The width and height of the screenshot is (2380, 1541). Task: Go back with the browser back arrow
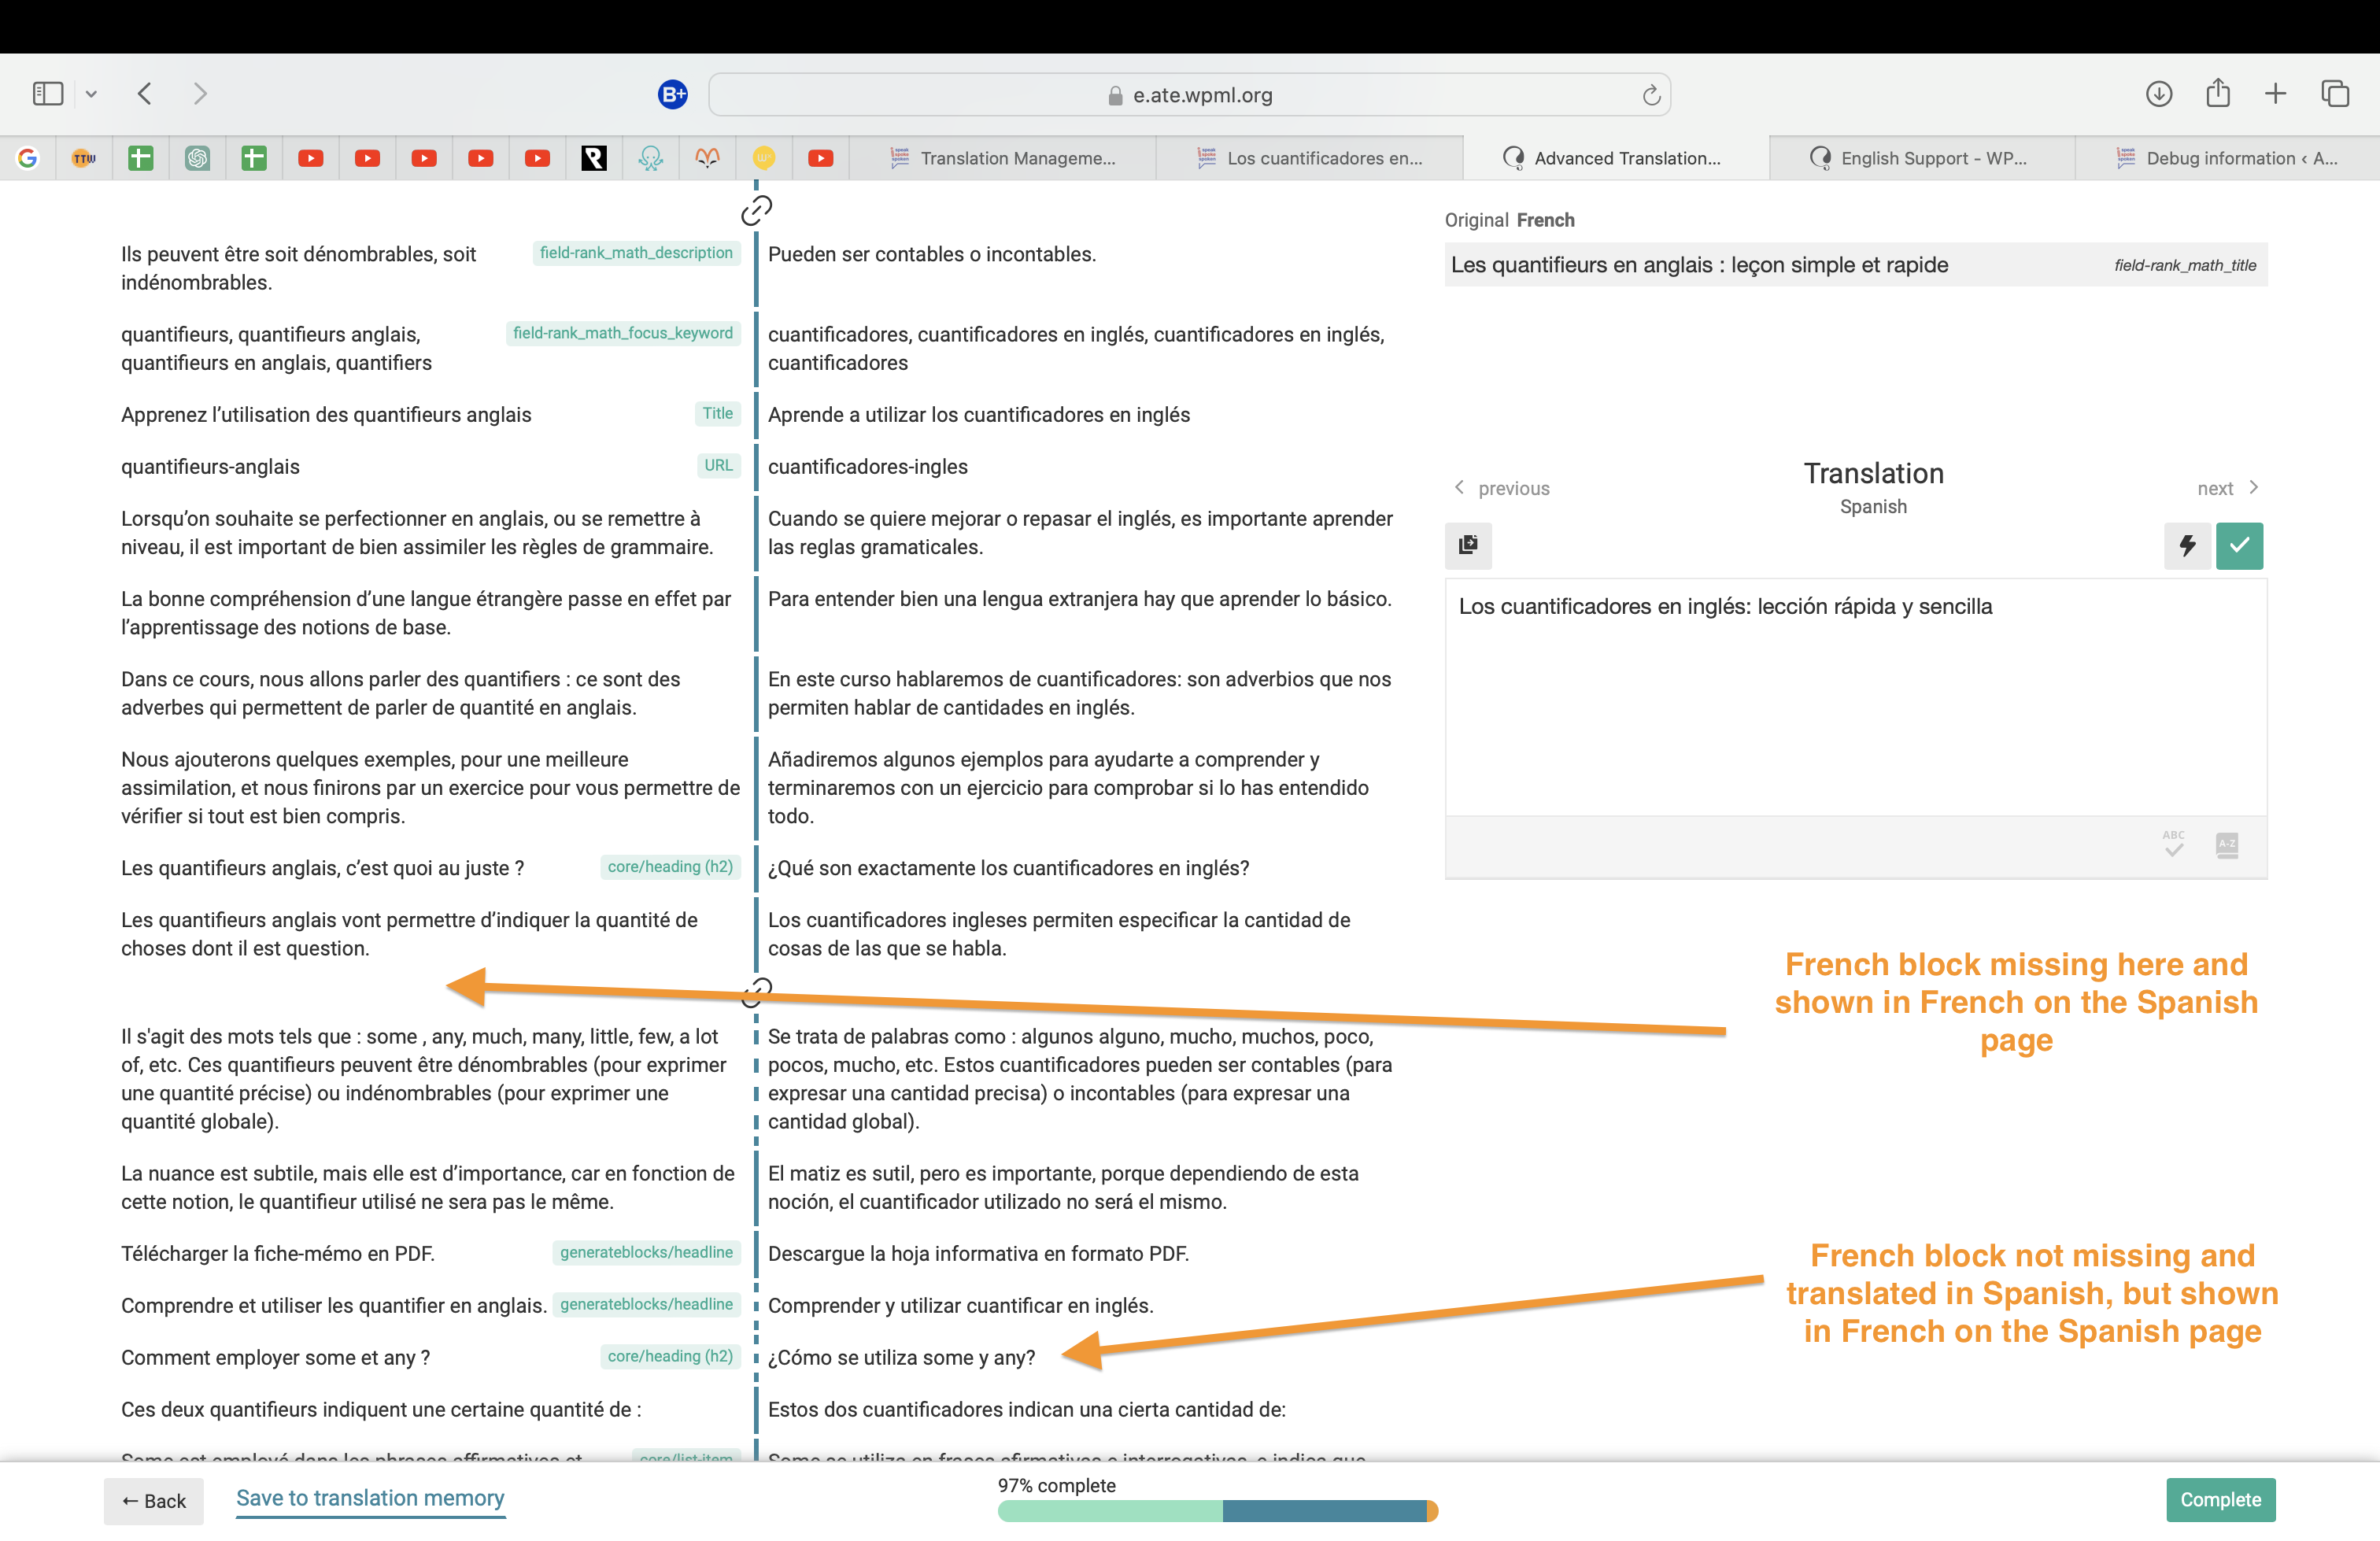145,94
